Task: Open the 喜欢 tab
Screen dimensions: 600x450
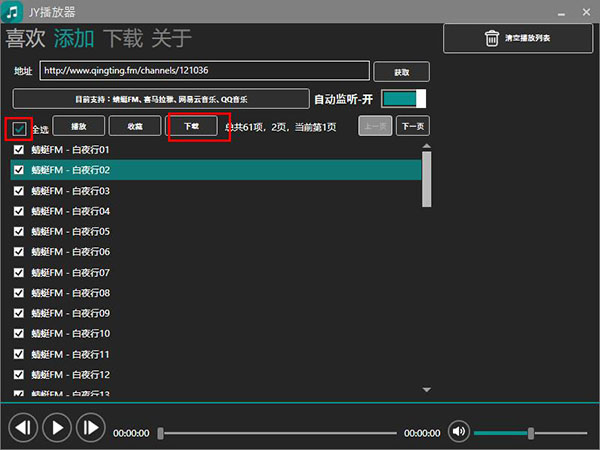Action: coord(25,38)
